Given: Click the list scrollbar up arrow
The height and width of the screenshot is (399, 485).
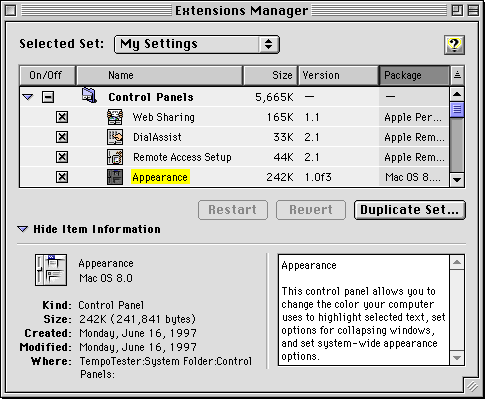Looking at the screenshot, I should click(x=457, y=94).
